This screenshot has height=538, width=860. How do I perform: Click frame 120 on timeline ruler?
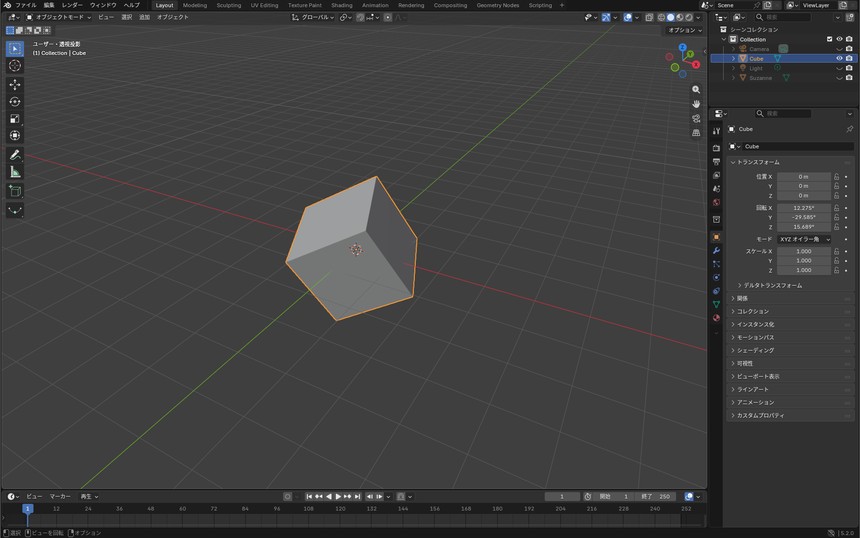pyautogui.click(x=341, y=508)
